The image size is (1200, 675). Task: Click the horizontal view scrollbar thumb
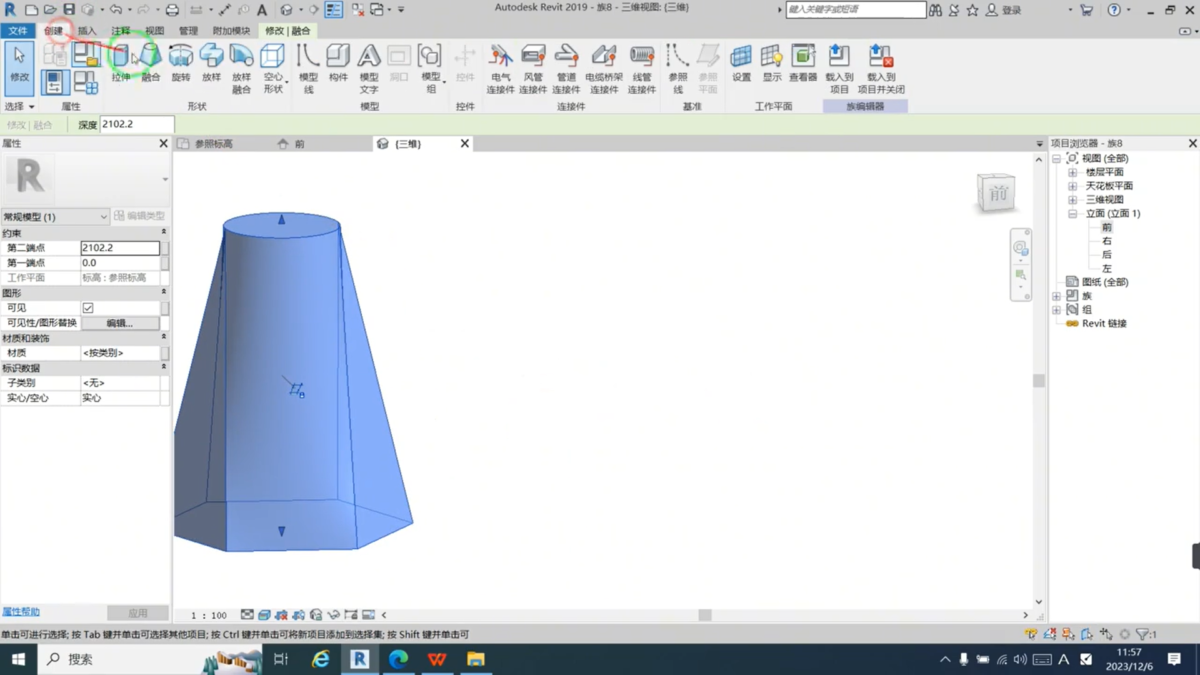pos(705,615)
